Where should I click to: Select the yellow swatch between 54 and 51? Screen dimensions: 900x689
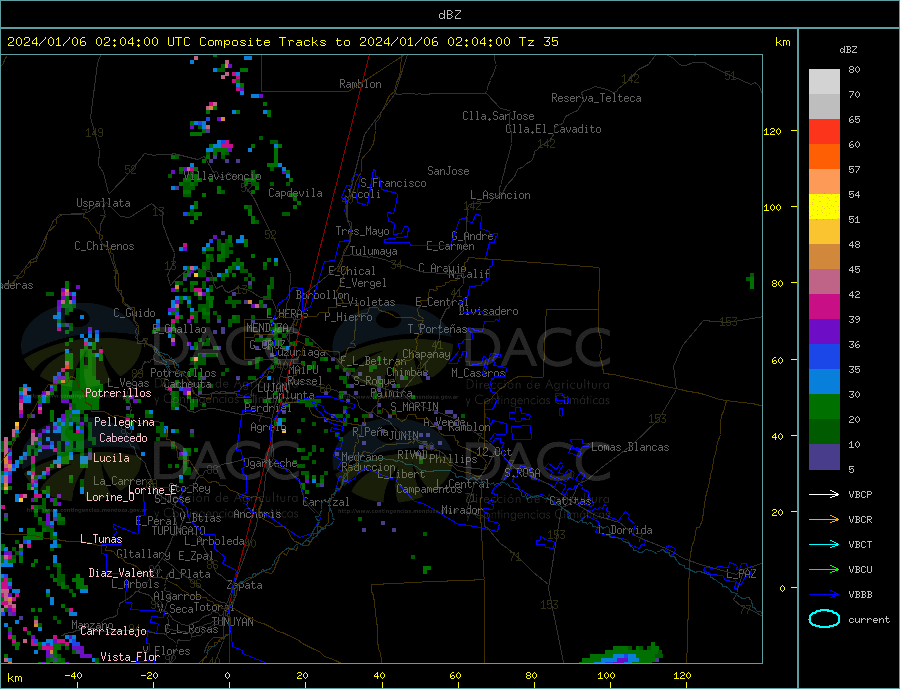pyautogui.click(x=824, y=207)
